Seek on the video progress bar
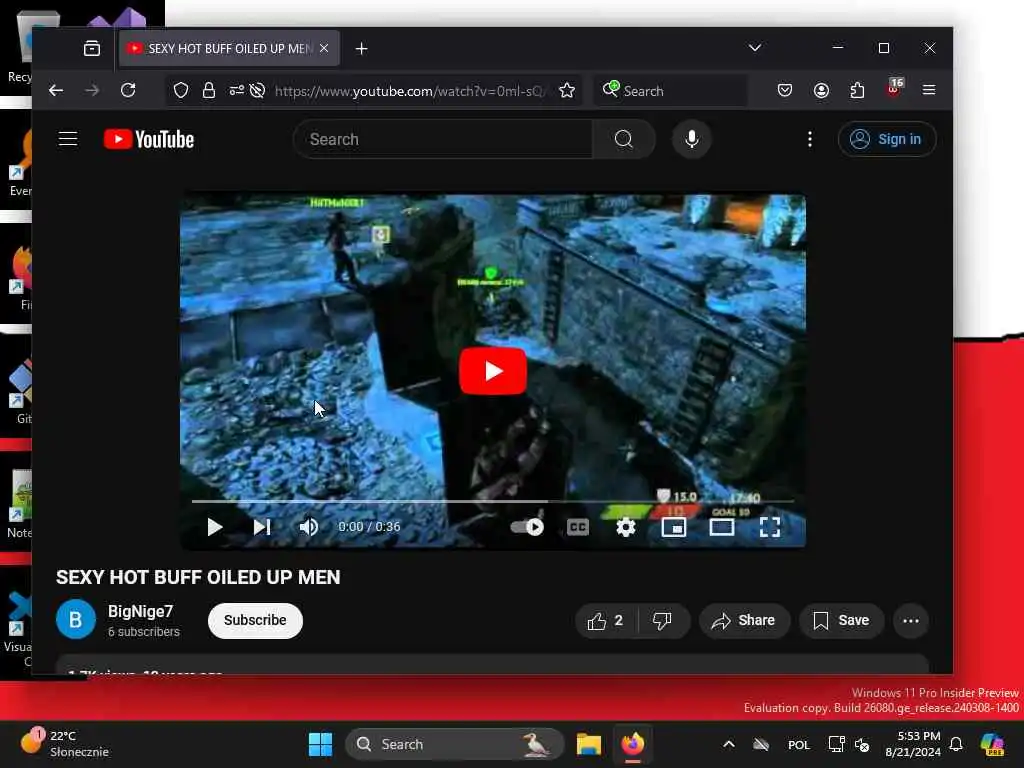This screenshot has height=768, width=1024. pos(493,502)
